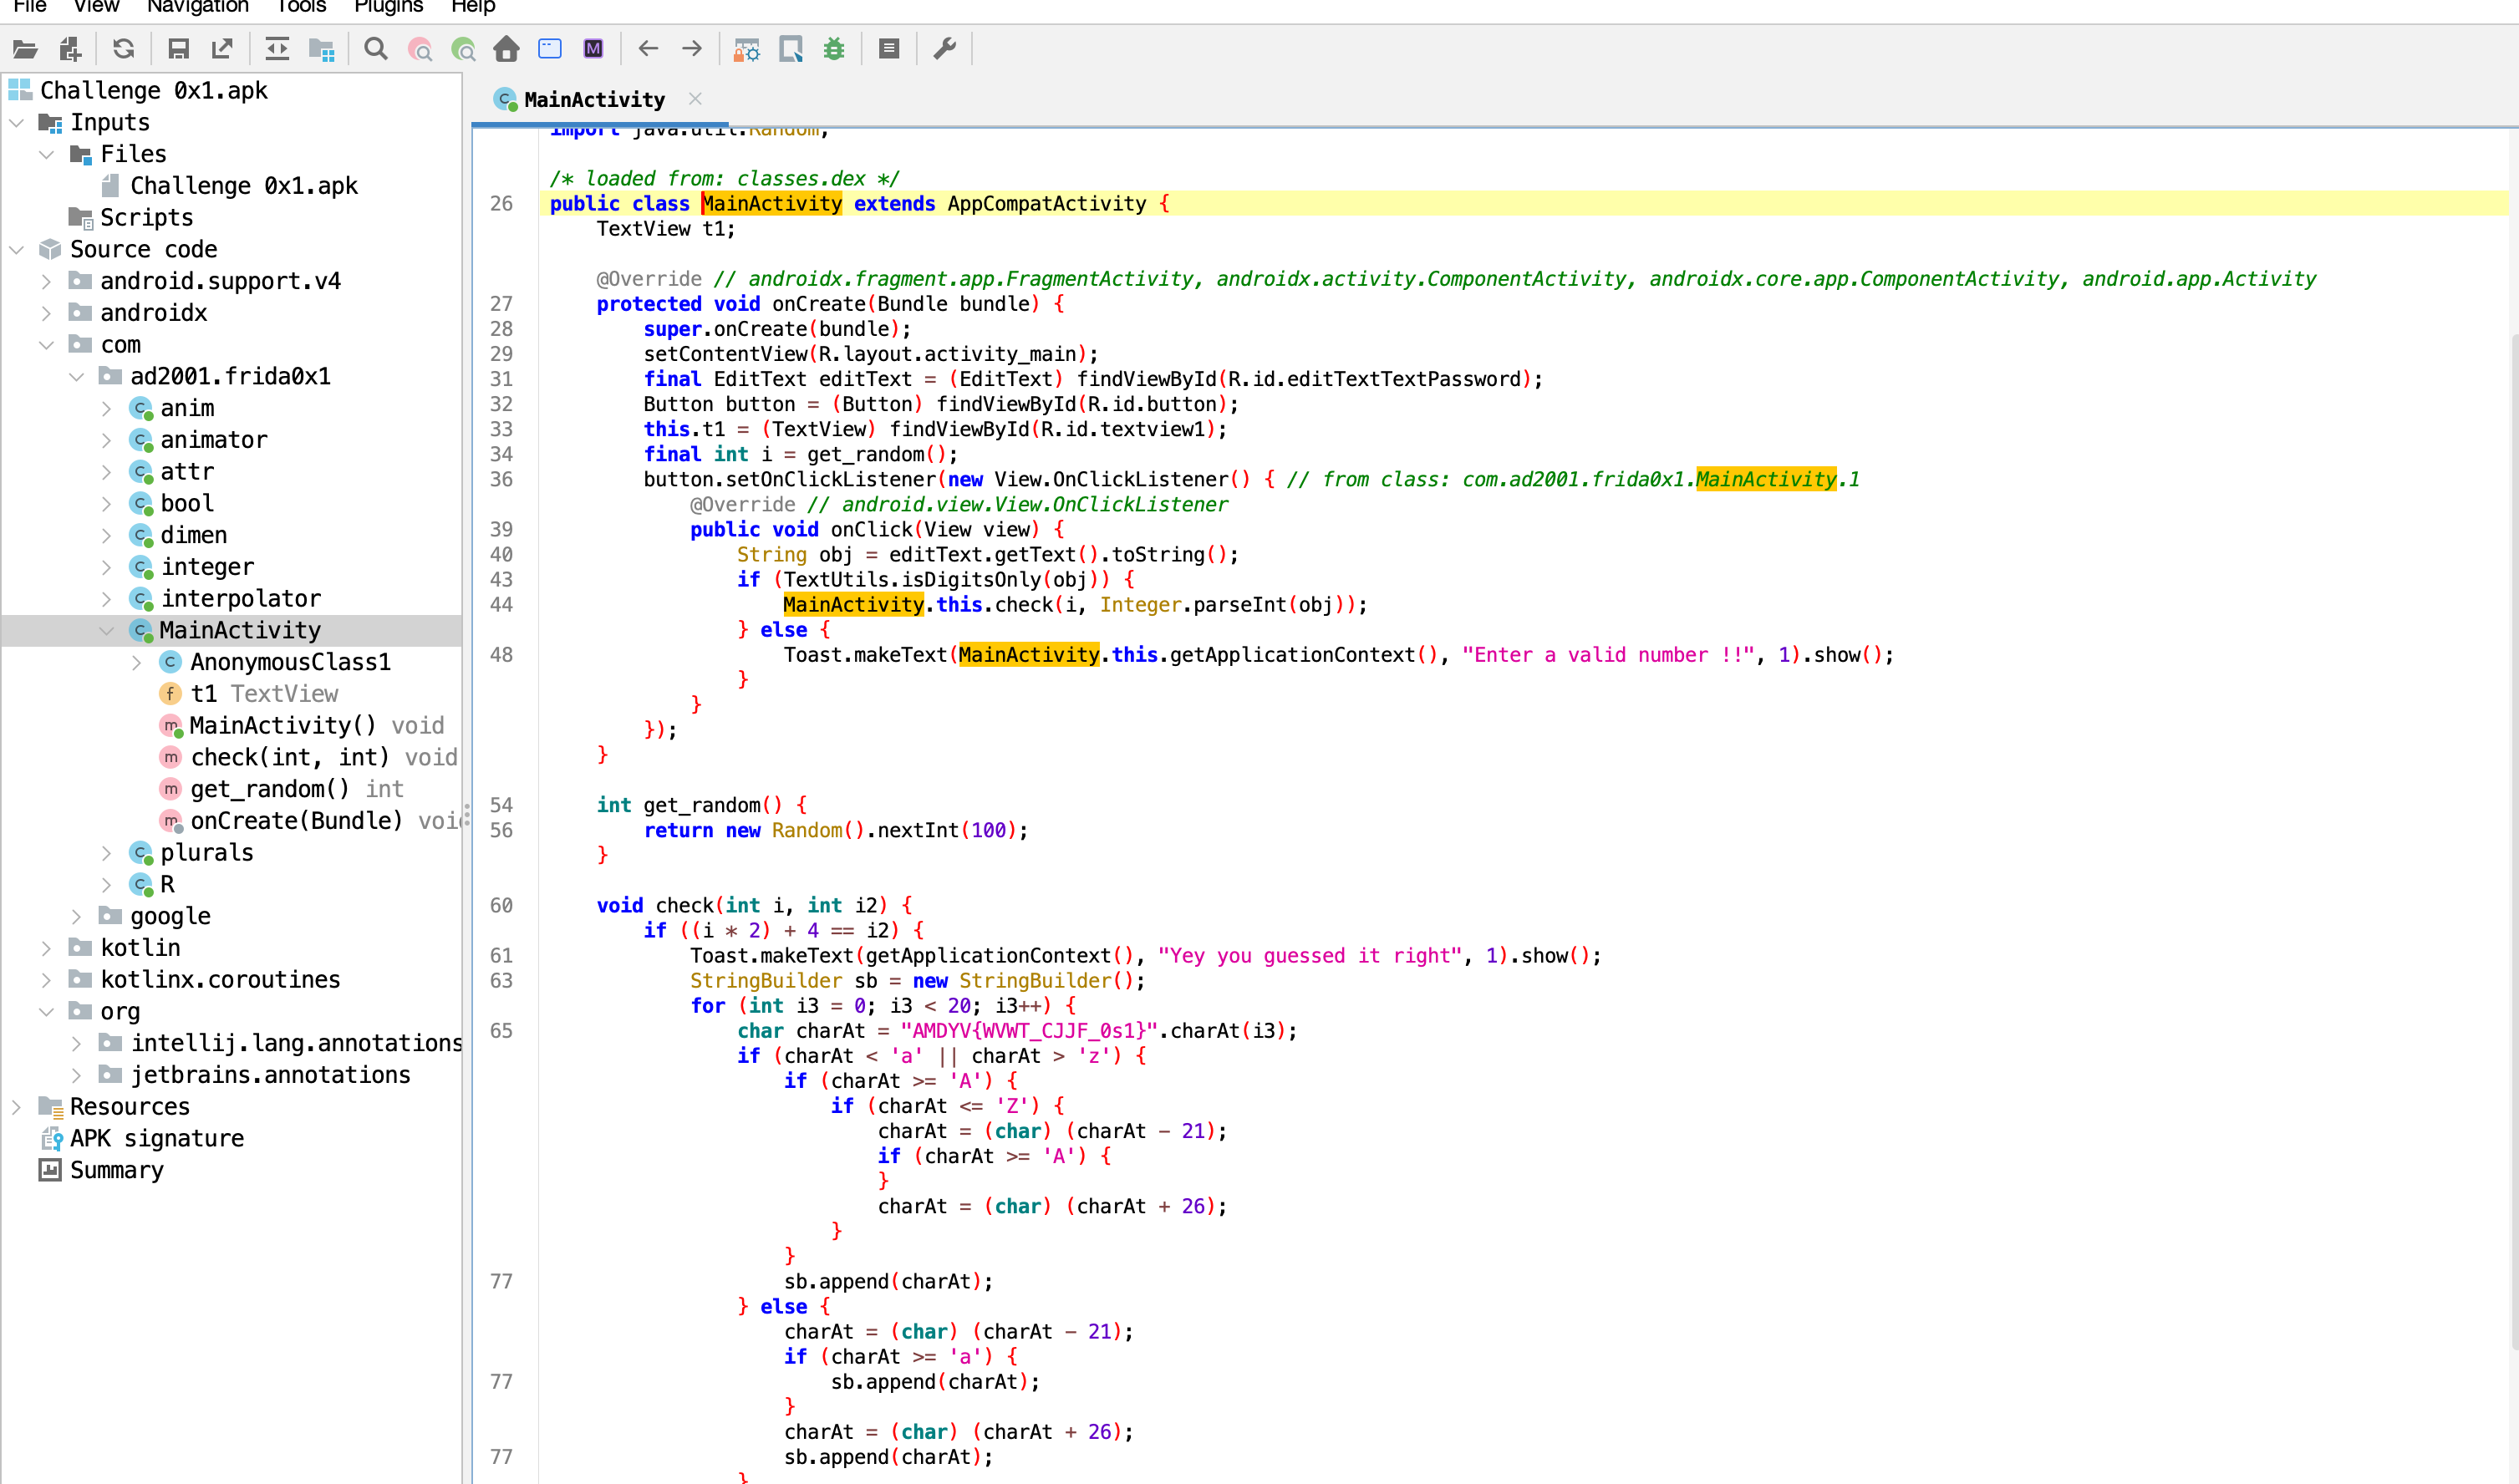Navigate back with the left arrow
Image resolution: width=2519 pixels, height=1484 pixels.
pyautogui.click(x=648, y=49)
